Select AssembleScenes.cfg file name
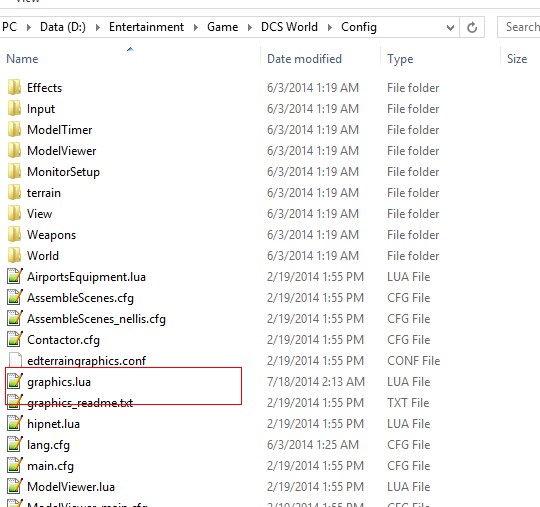The width and height of the screenshot is (540, 507). click(x=80, y=298)
